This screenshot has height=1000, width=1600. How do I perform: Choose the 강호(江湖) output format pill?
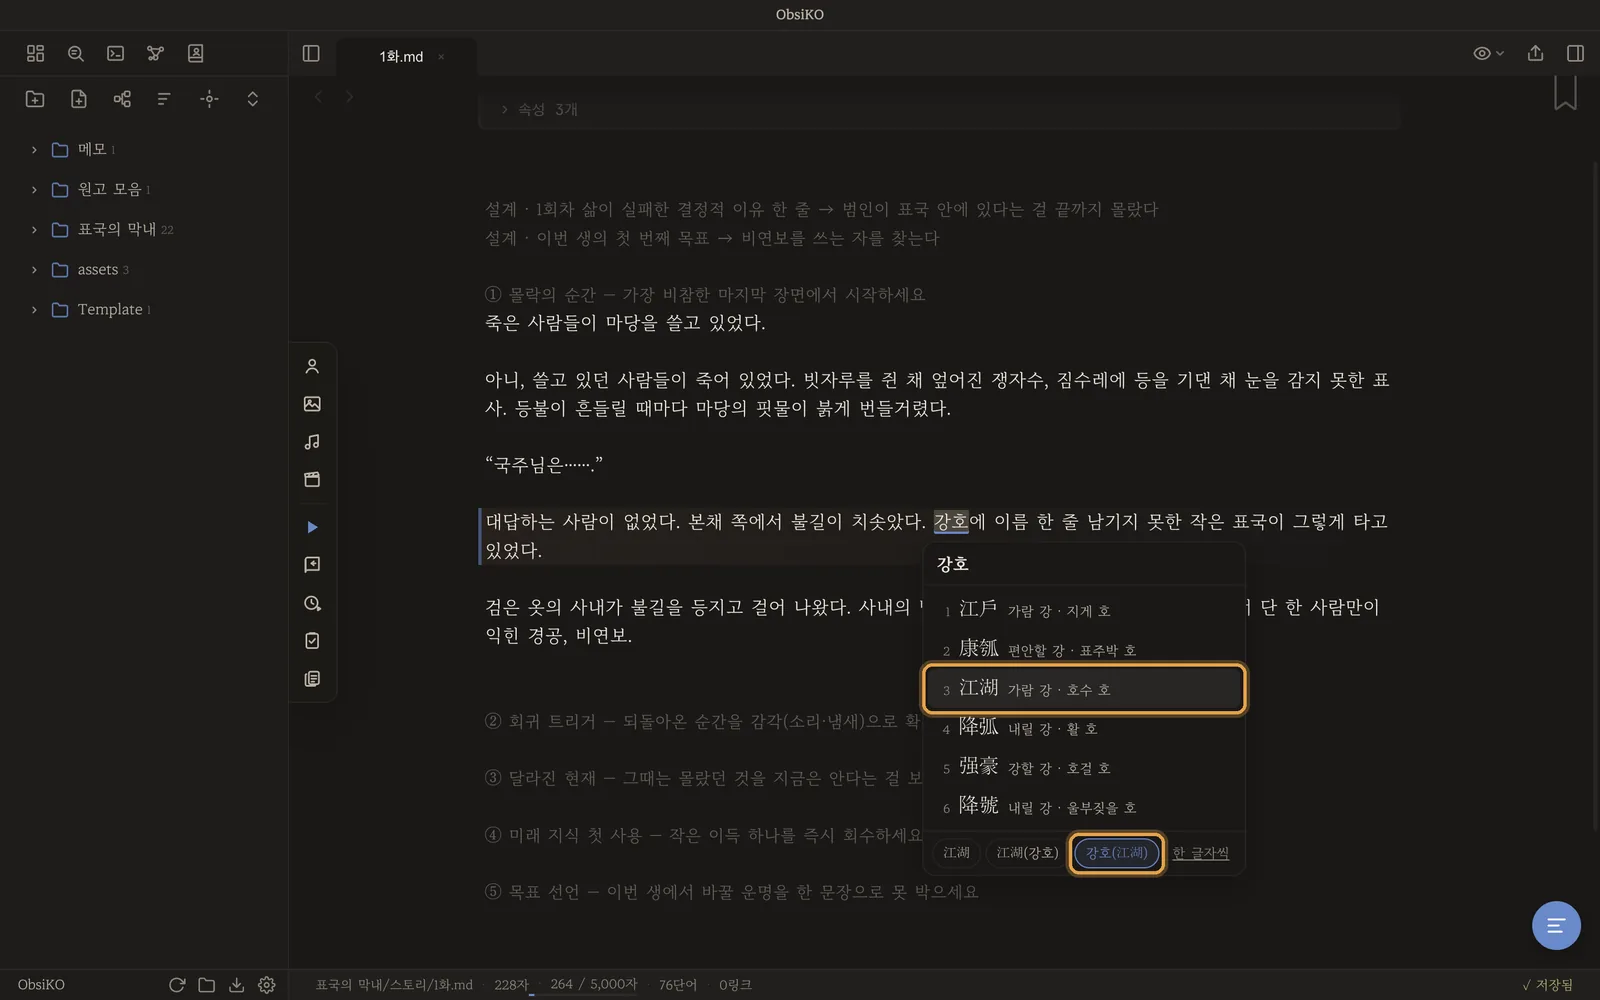coord(1116,853)
